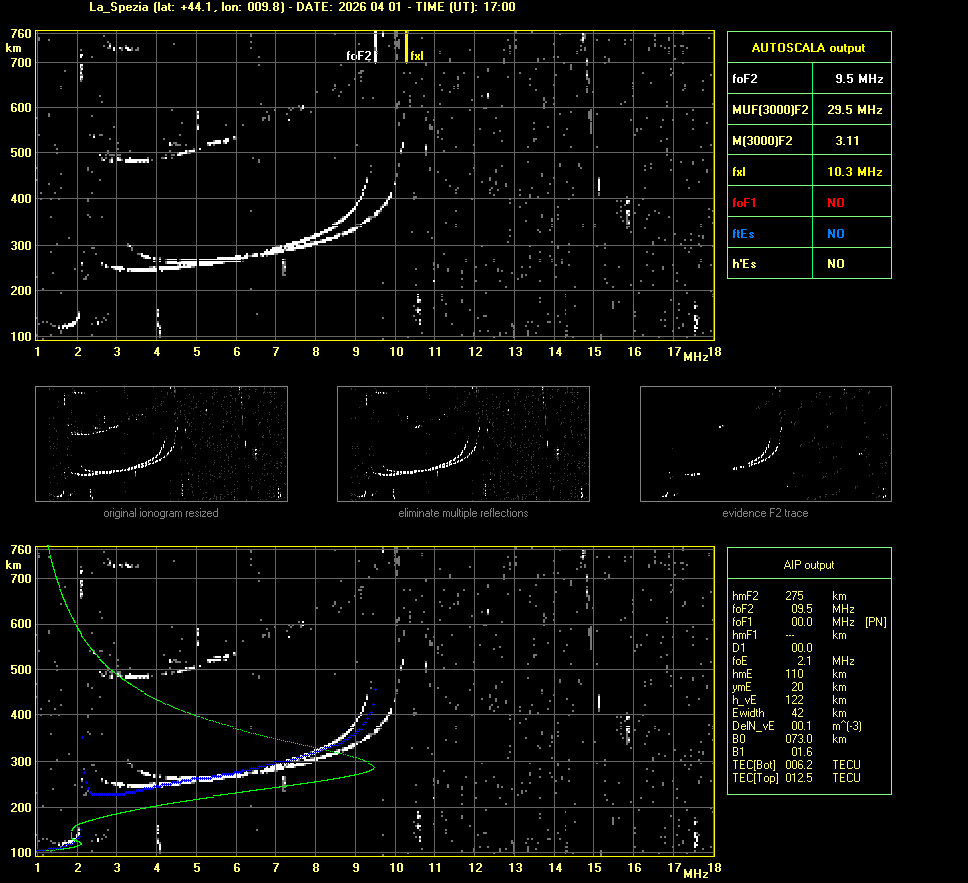Image resolution: width=968 pixels, height=883 pixels.
Task: Click the AIP output panel title
Action: (808, 565)
